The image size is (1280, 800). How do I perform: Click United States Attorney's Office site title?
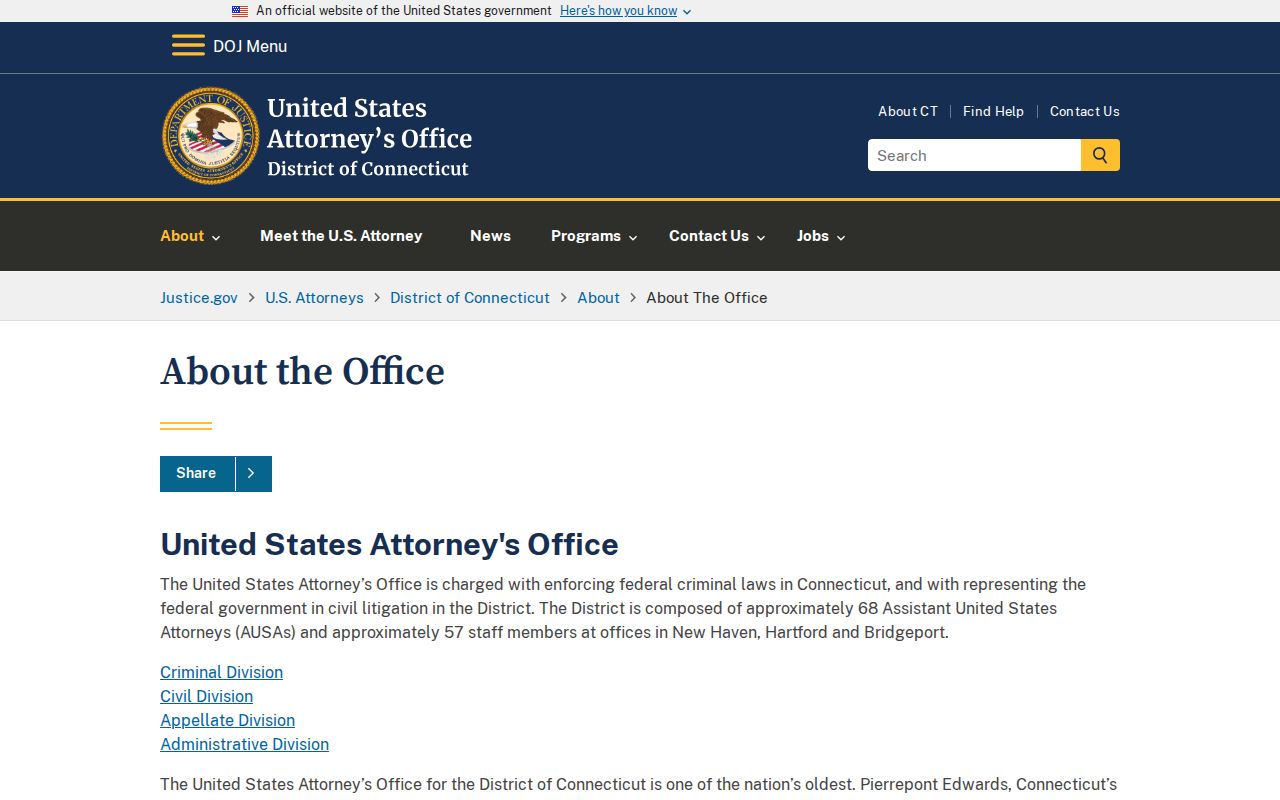point(369,137)
